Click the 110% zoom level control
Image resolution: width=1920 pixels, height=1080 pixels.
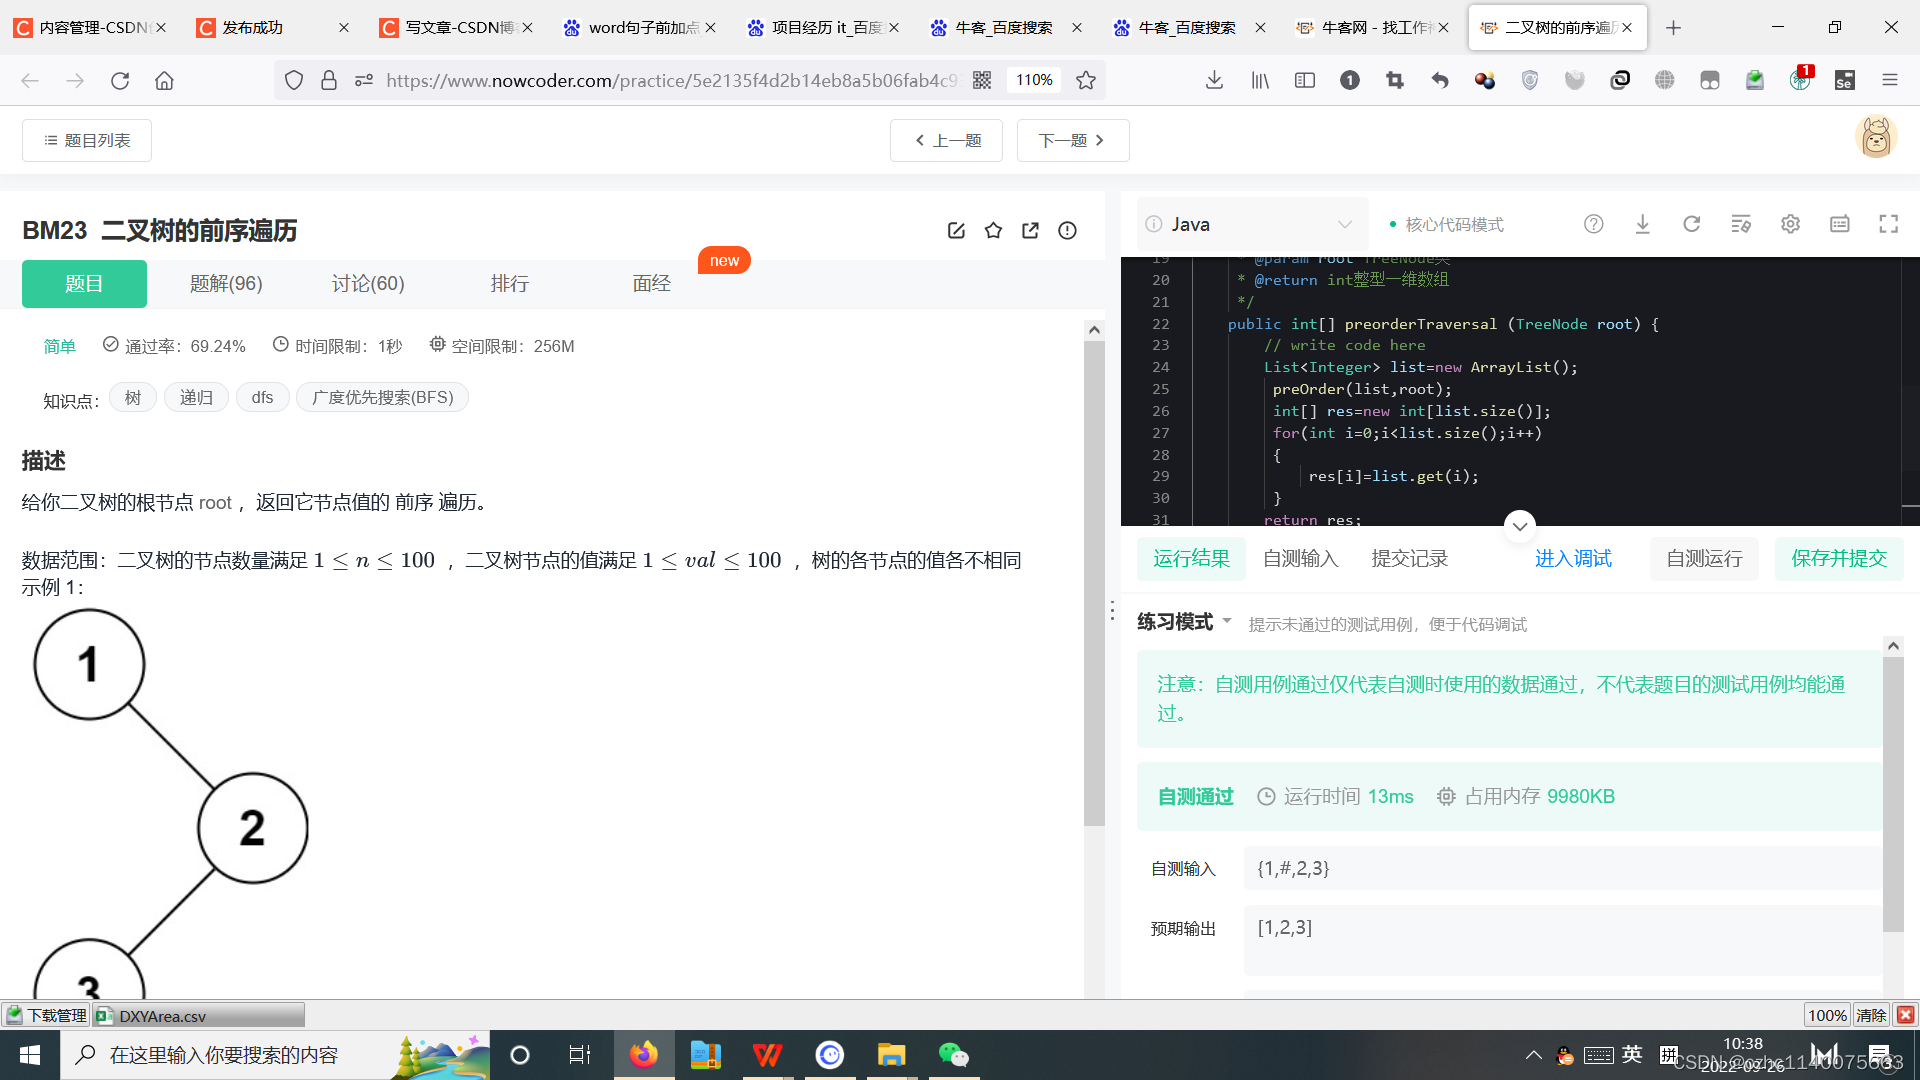pyautogui.click(x=1033, y=80)
